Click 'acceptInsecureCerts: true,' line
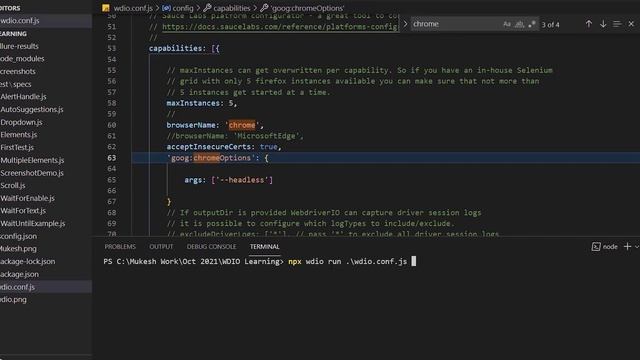Image resolution: width=640 pixels, height=360 pixels. click(224, 147)
